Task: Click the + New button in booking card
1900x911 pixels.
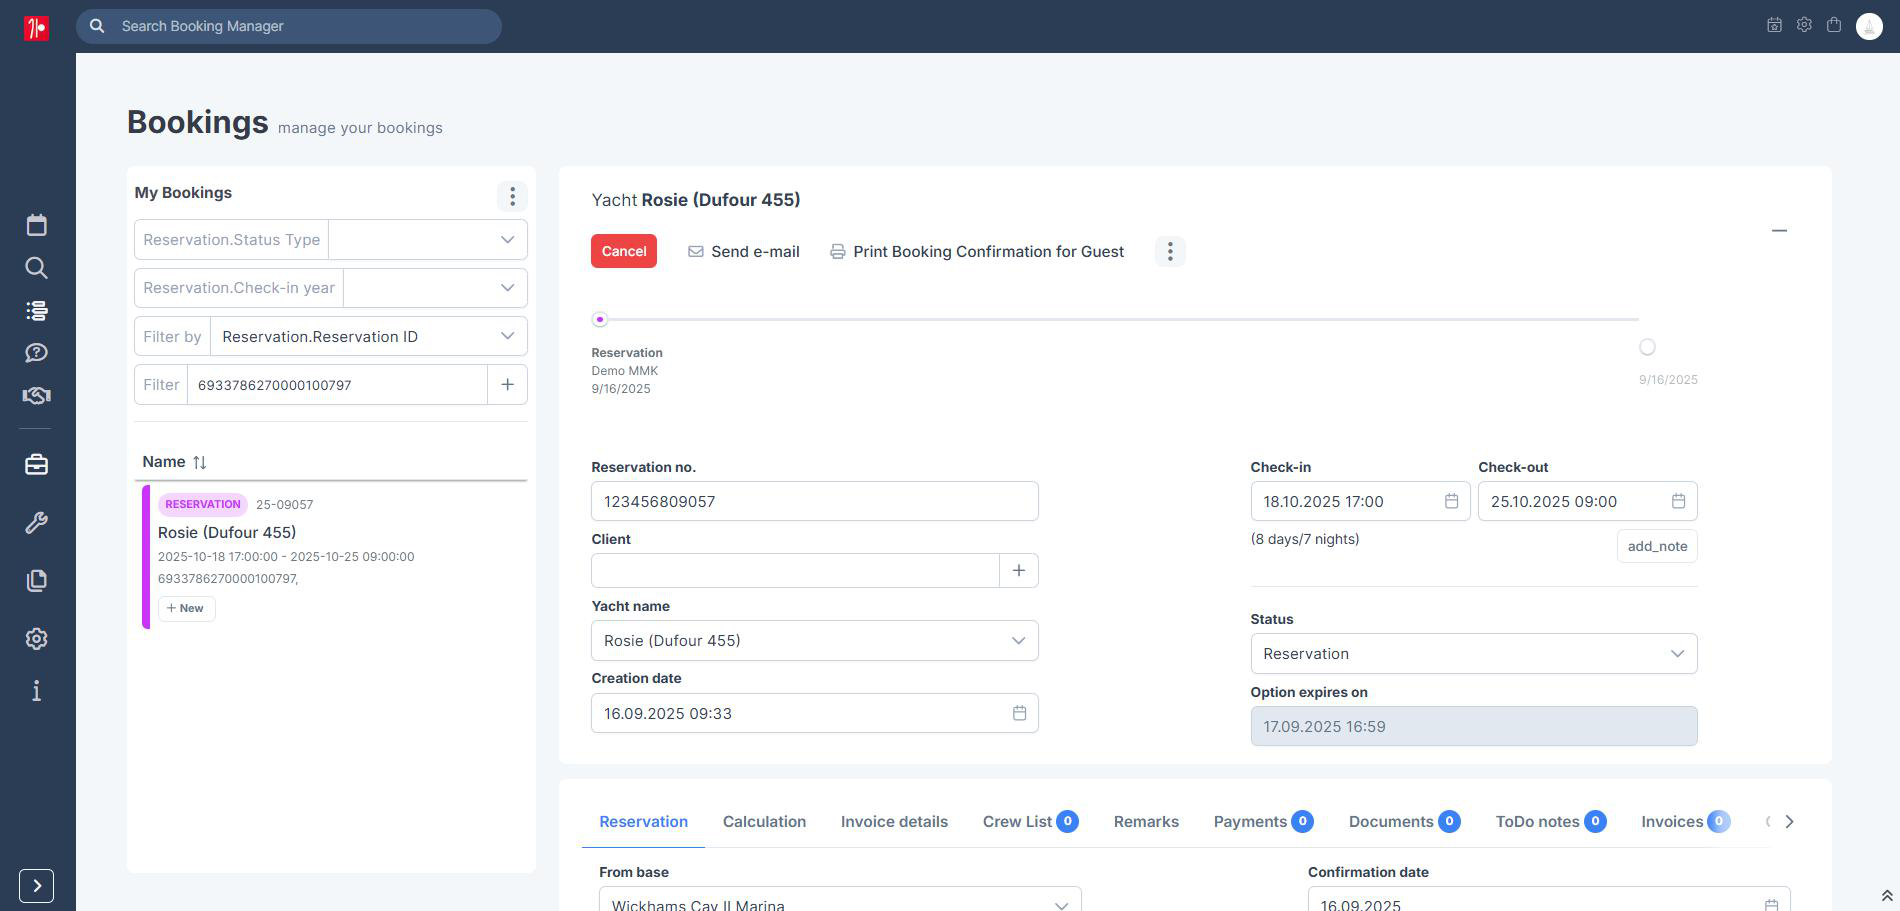Action: [x=186, y=608]
